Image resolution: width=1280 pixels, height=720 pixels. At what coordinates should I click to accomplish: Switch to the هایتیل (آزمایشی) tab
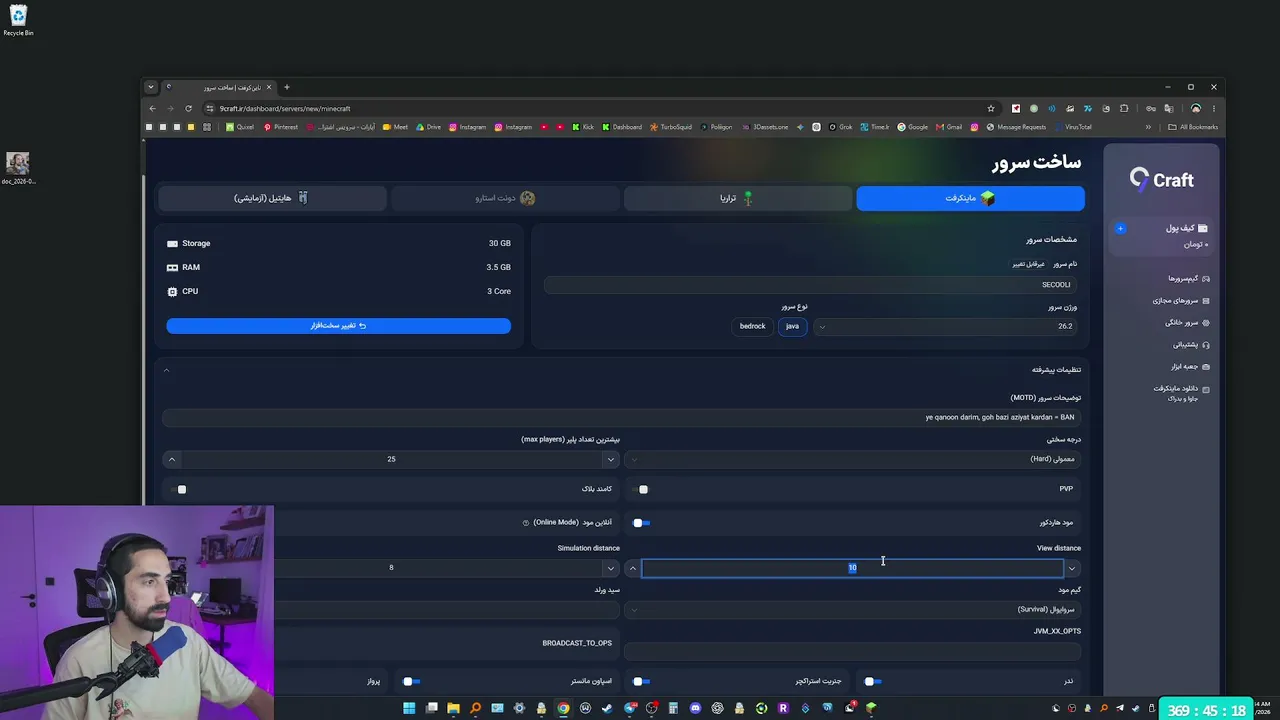[272, 198]
